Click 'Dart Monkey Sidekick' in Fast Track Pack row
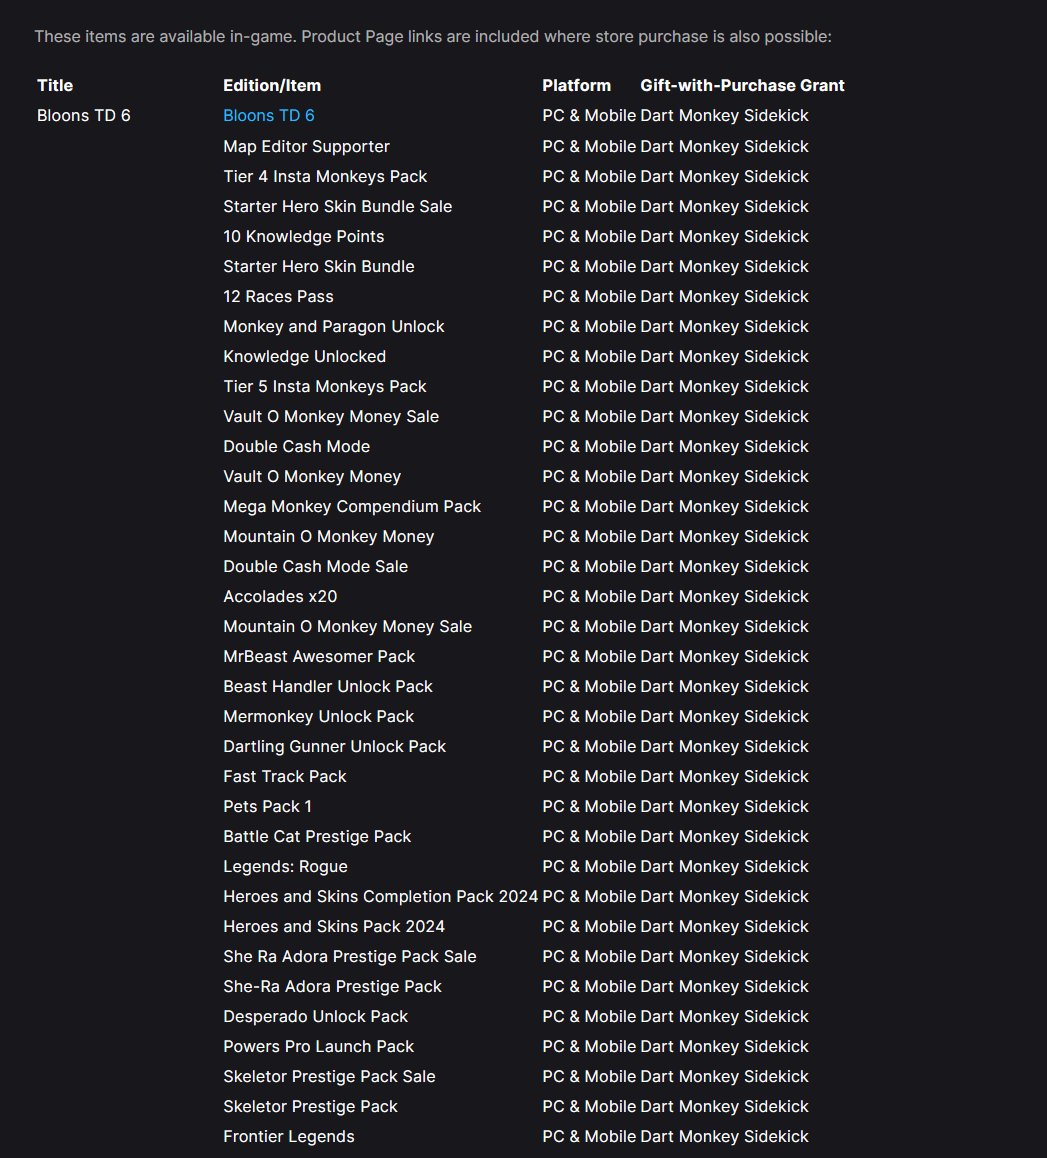The width and height of the screenshot is (1047, 1158). (x=724, y=777)
